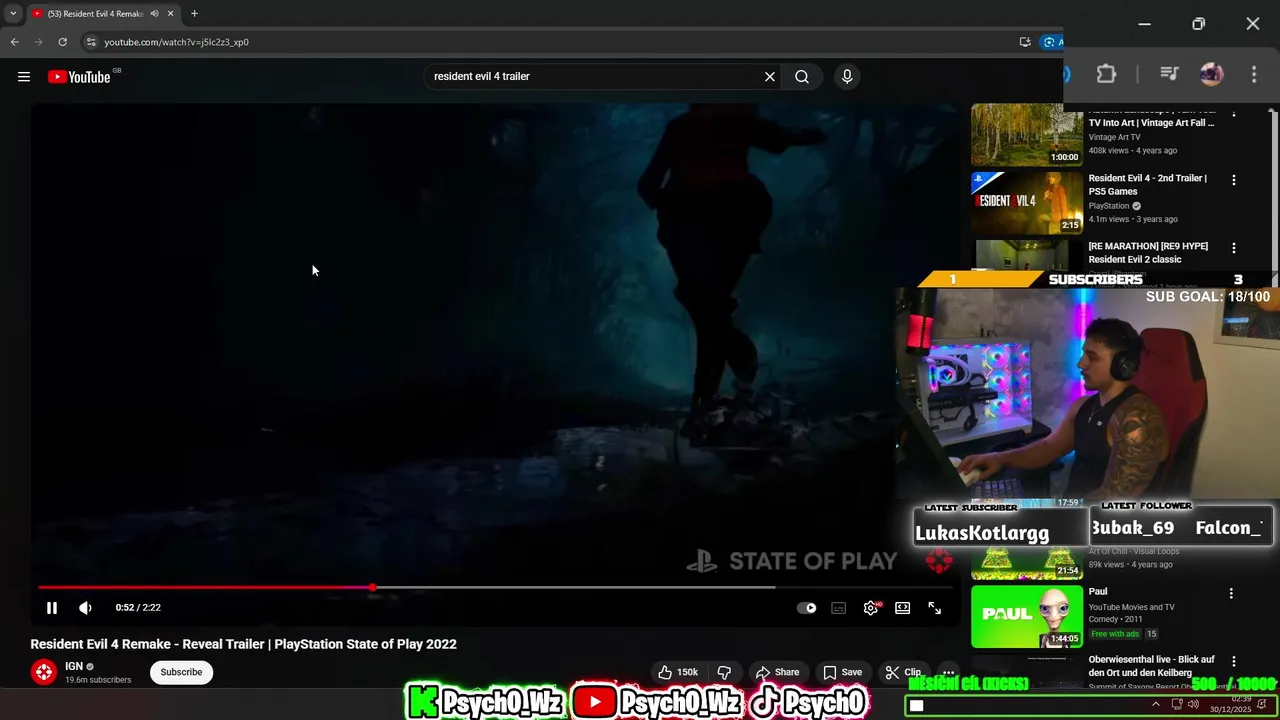
Task: Open a new browser tab
Action: (x=194, y=14)
